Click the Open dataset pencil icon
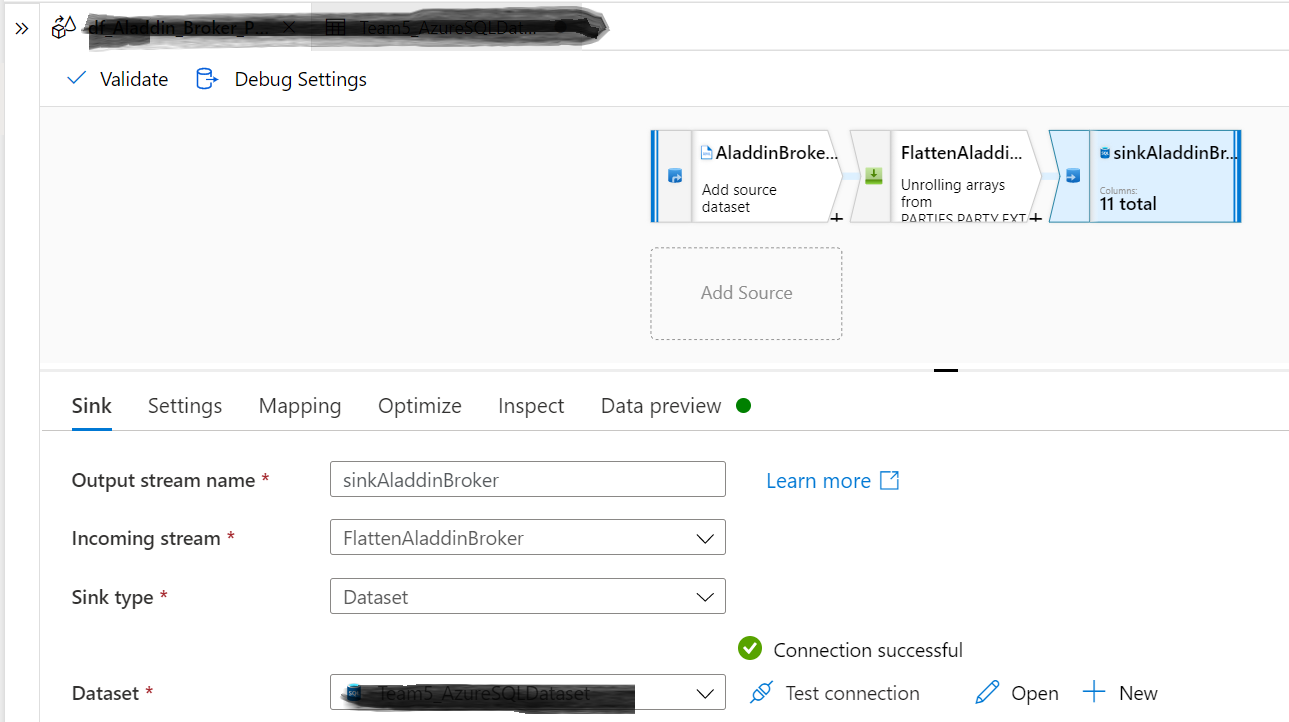Image resolution: width=1289 pixels, height=722 pixels. (x=986, y=692)
